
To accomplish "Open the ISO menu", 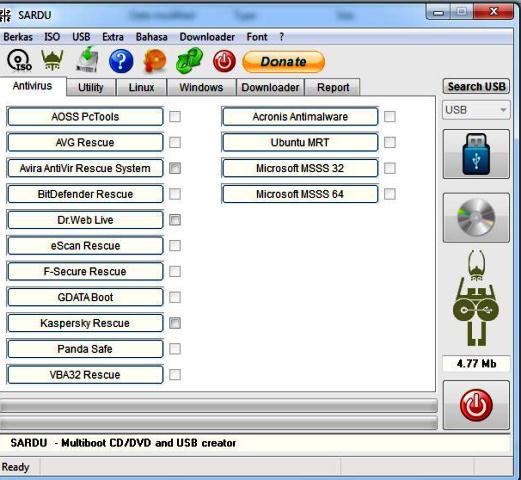I will coord(52,37).
